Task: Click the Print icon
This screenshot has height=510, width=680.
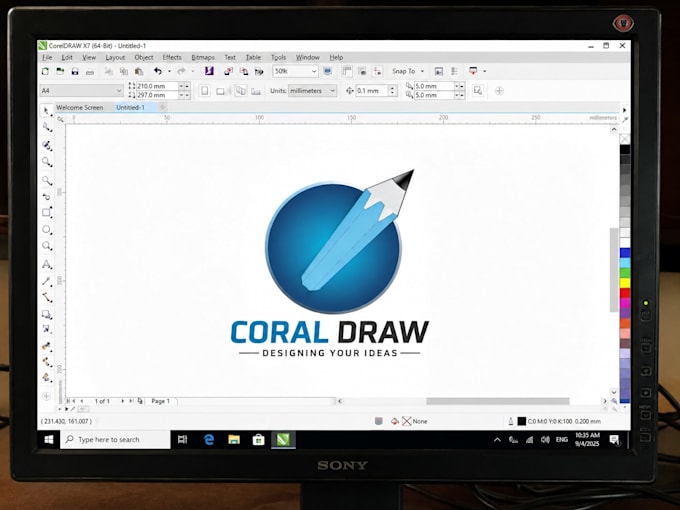Action: [x=90, y=71]
